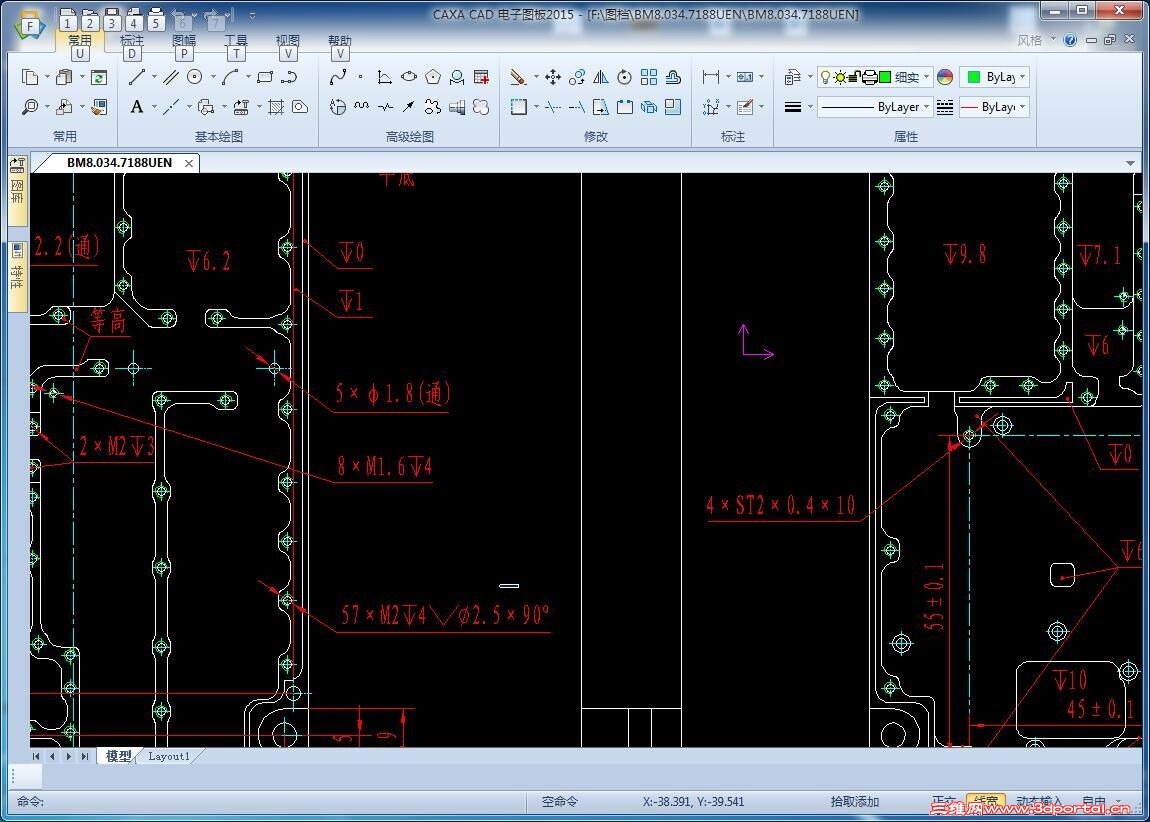Select the Line drawing tool

(138, 75)
